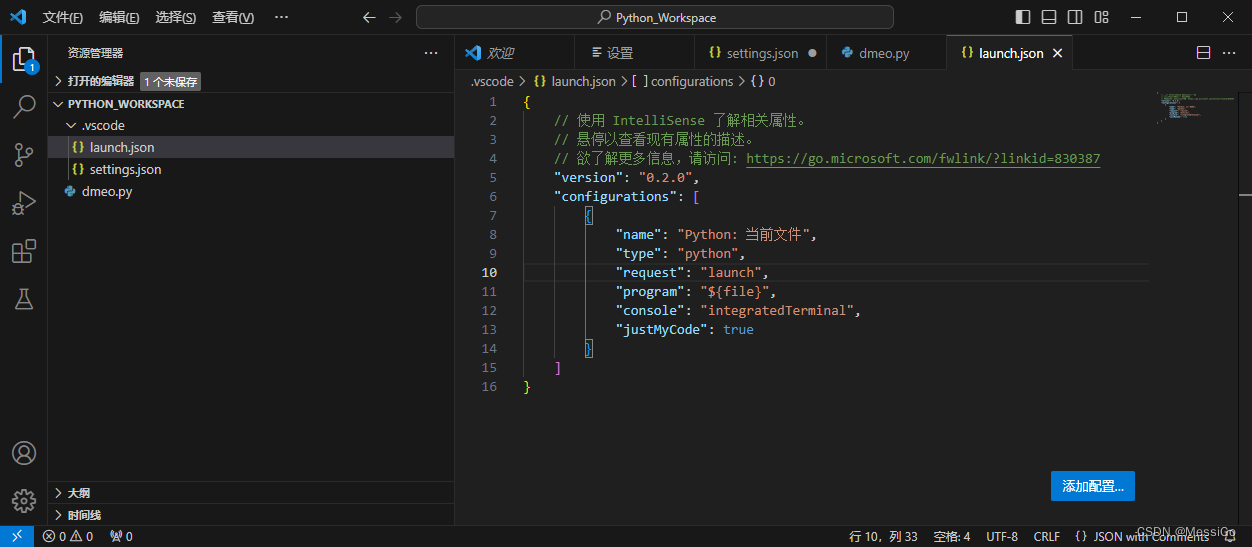Click the "0.2.0" version value
The image size is (1252, 547).
click(665, 177)
